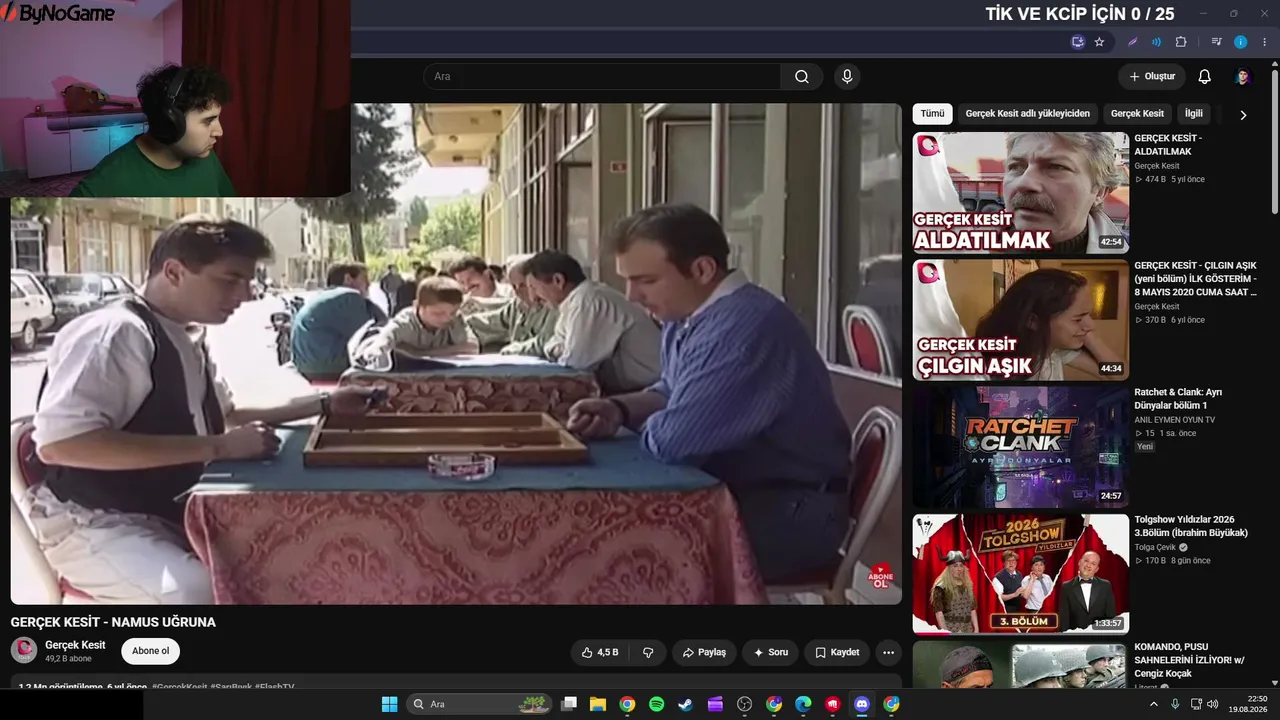Open the Chrome three-dot menu
This screenshot has height=720, width=1280.
point(1264,42)
